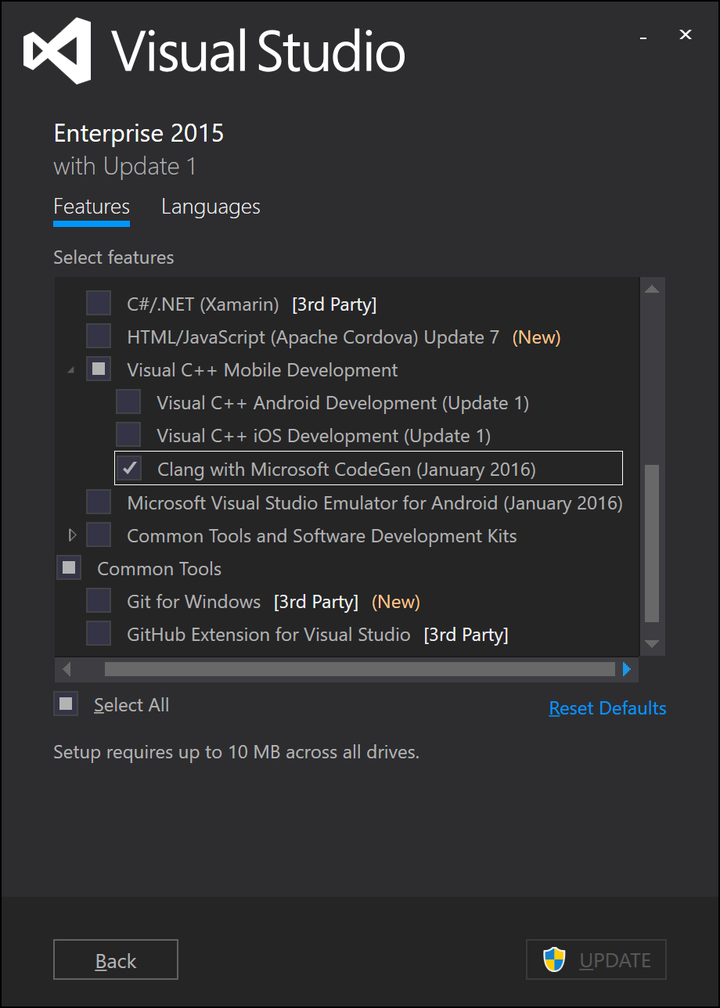720x1008 pixels.
Task: Click 'Visual C++ Android Development (Update 1)' label
Action: [x=343, y=404]
